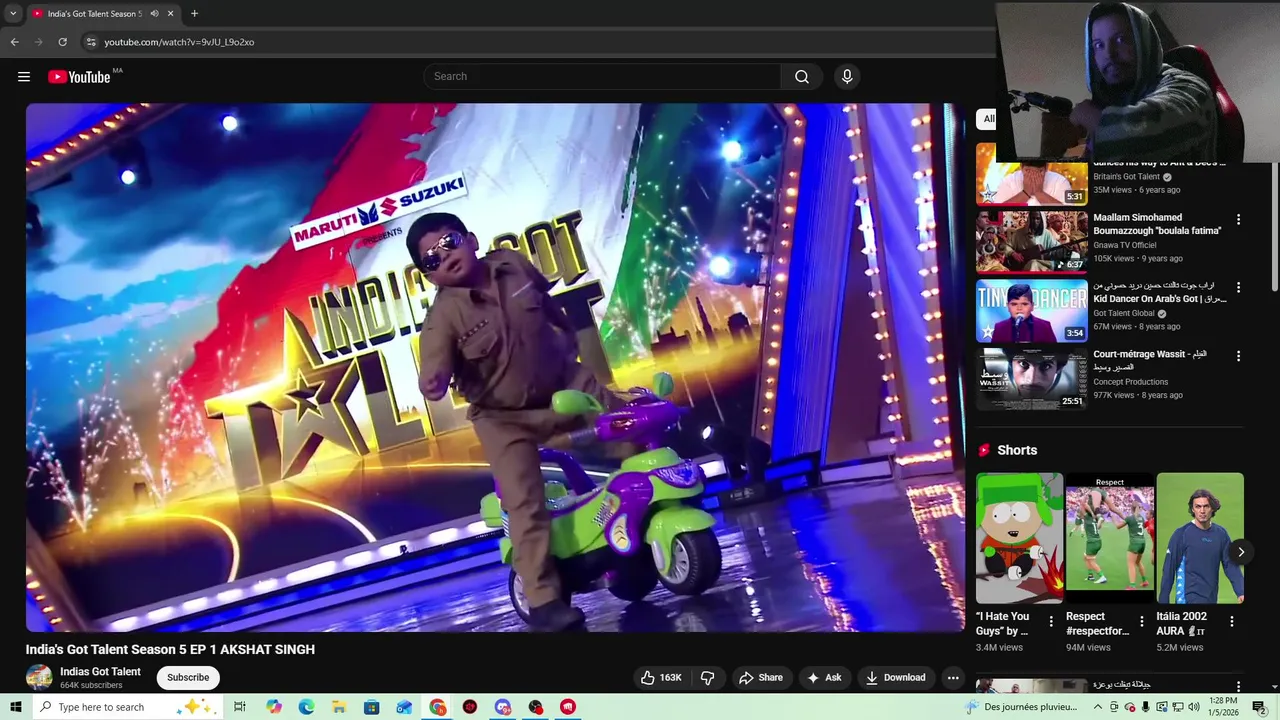This screenshot has width=1280, height=720.
Task: Open the YouTube guide hamburger menu
Action: click(x=24, y=77)
